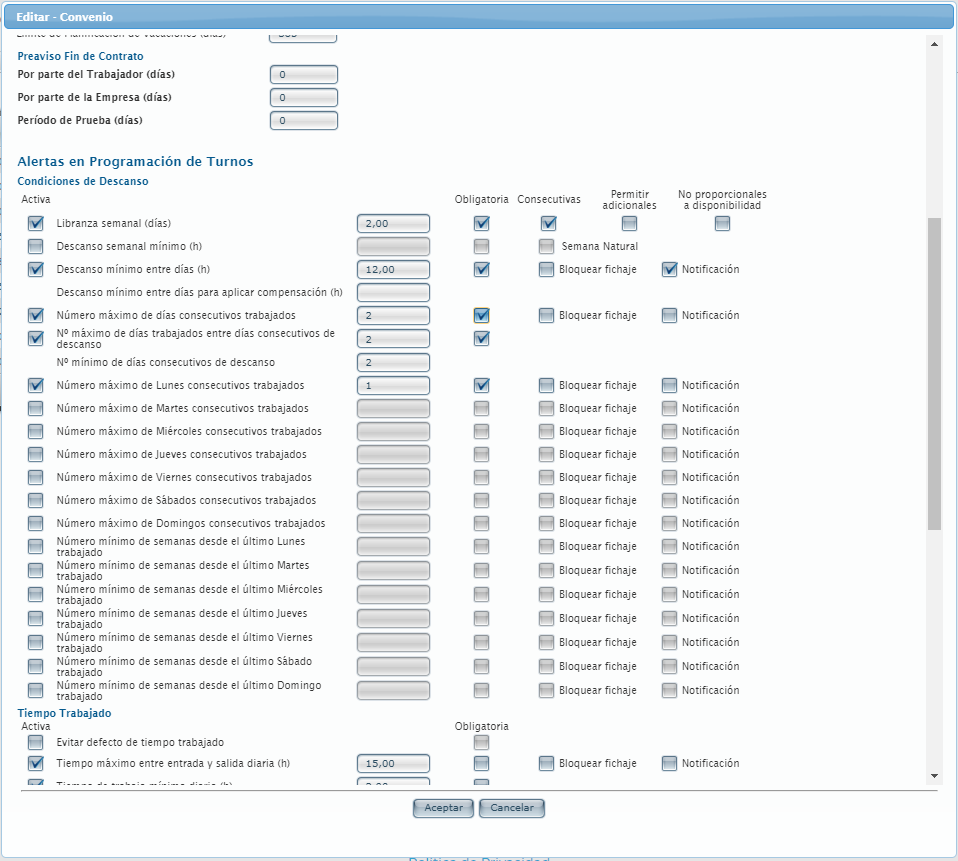Image resolution: width=958 pixels, height=861 pixels.
Task: Click the Período de Prueba days field
Action: click(x=304, y=121)
